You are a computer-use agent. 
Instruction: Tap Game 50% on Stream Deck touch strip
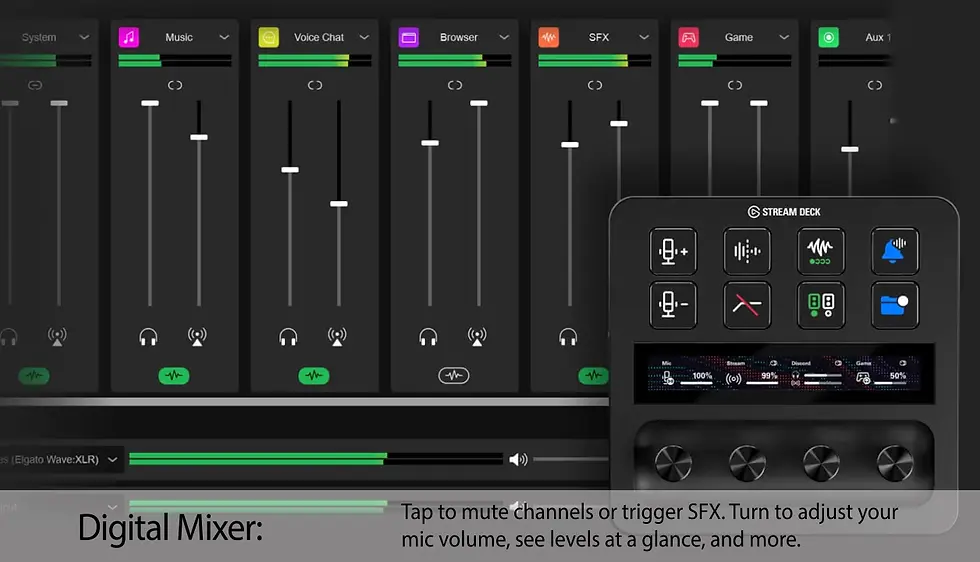click(882, 374)
